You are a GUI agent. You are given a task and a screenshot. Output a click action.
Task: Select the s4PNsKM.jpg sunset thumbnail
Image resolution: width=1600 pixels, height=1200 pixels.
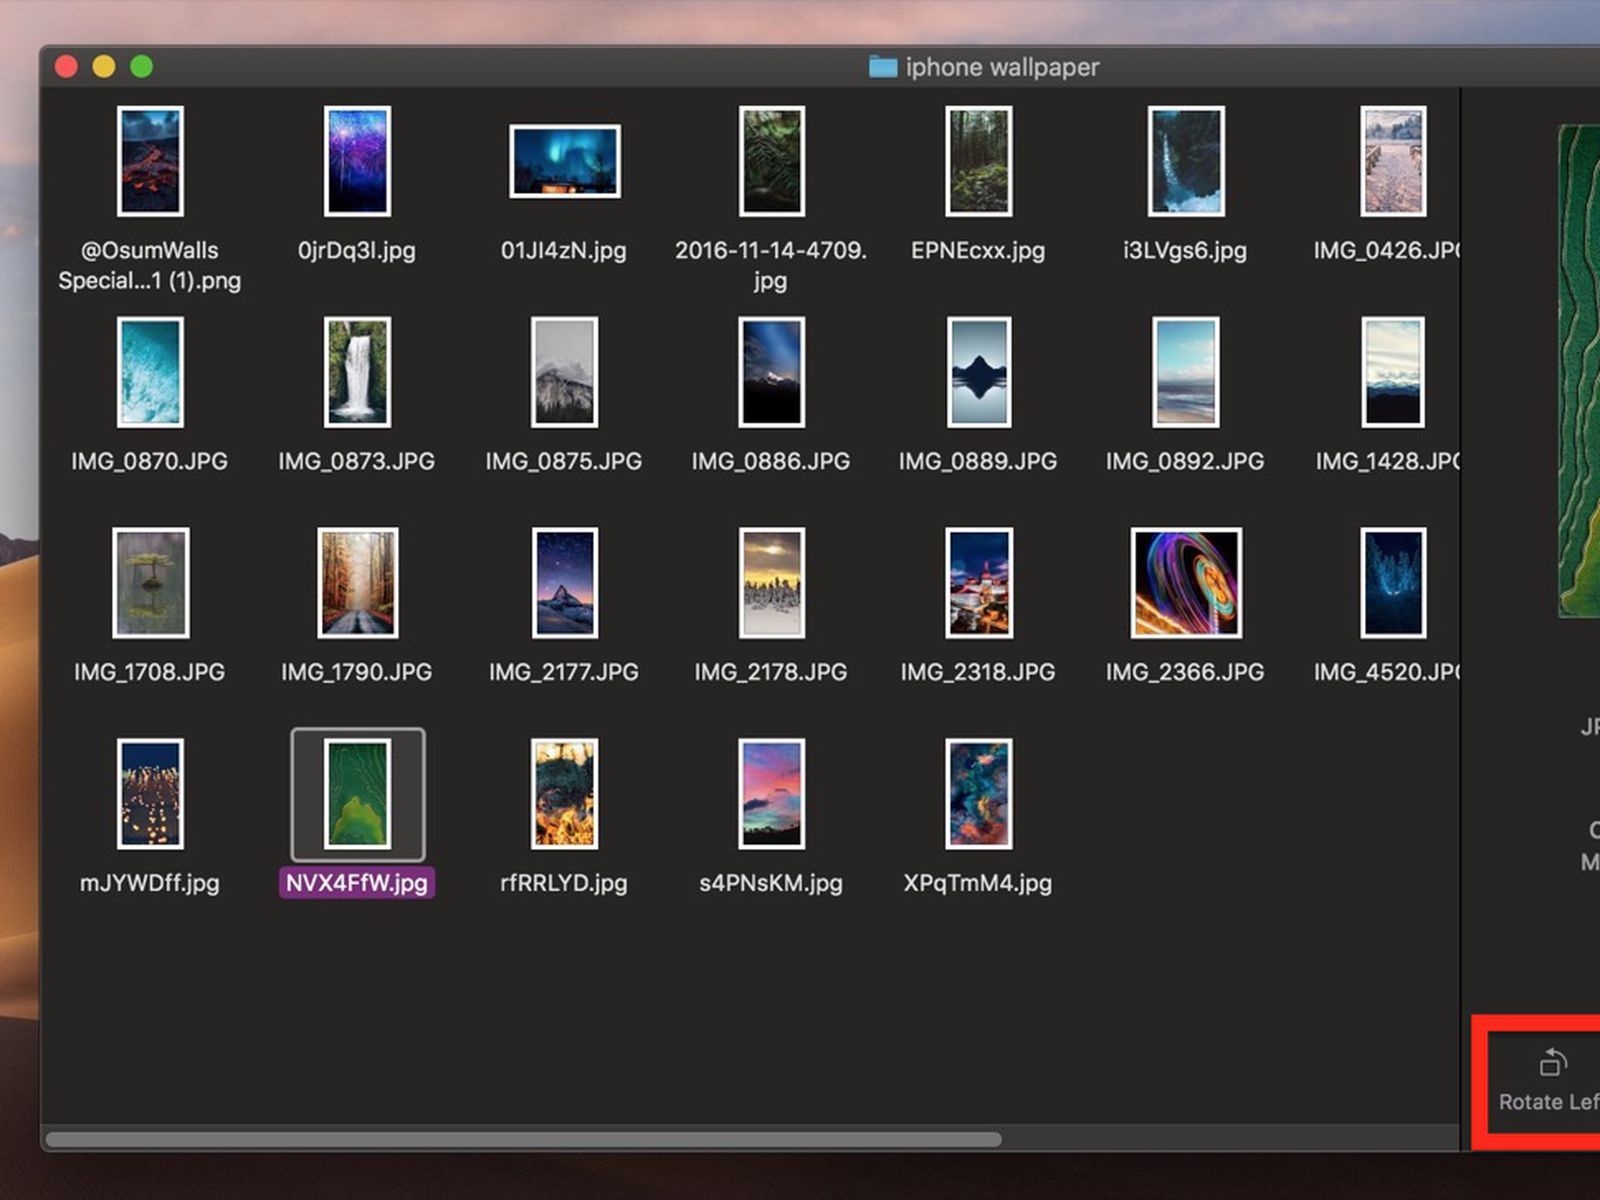[771, 794]
